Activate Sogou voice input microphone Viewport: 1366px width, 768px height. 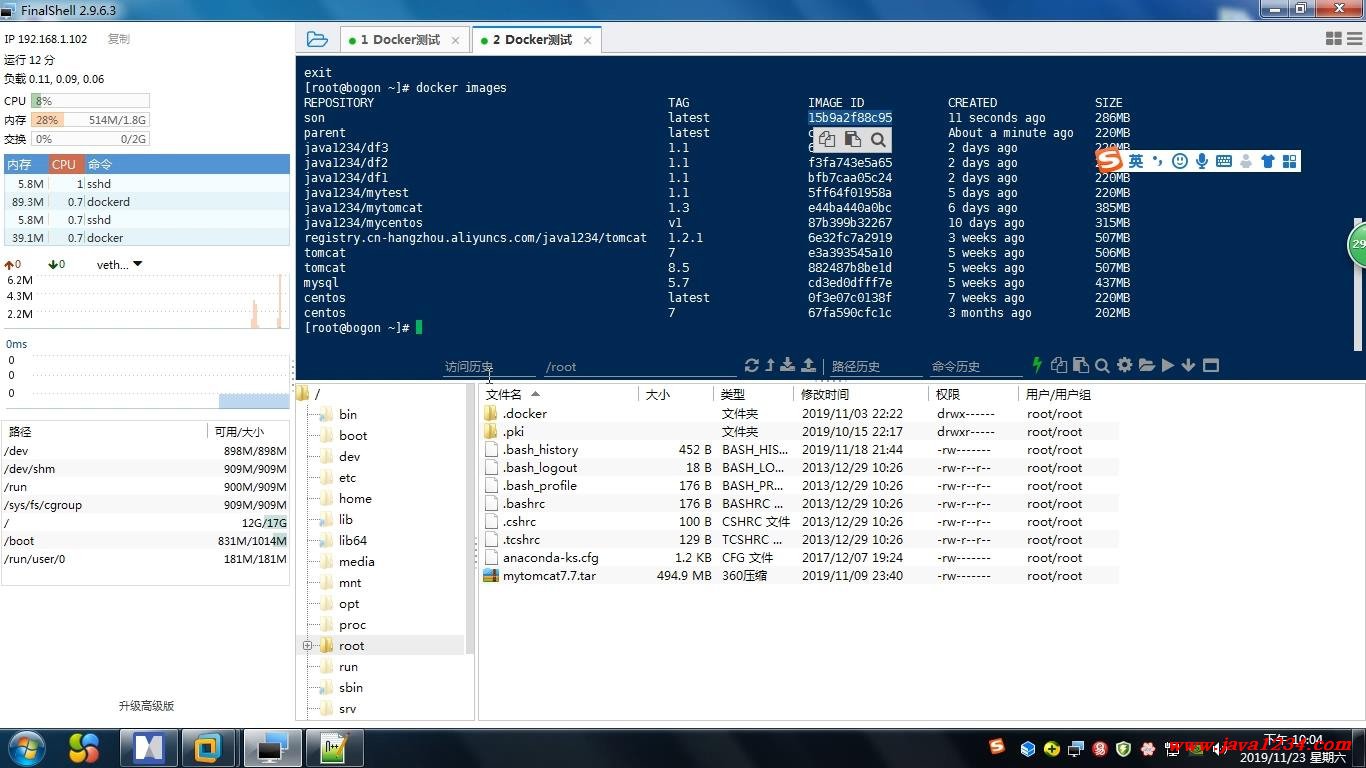(x=1202, y=161)
